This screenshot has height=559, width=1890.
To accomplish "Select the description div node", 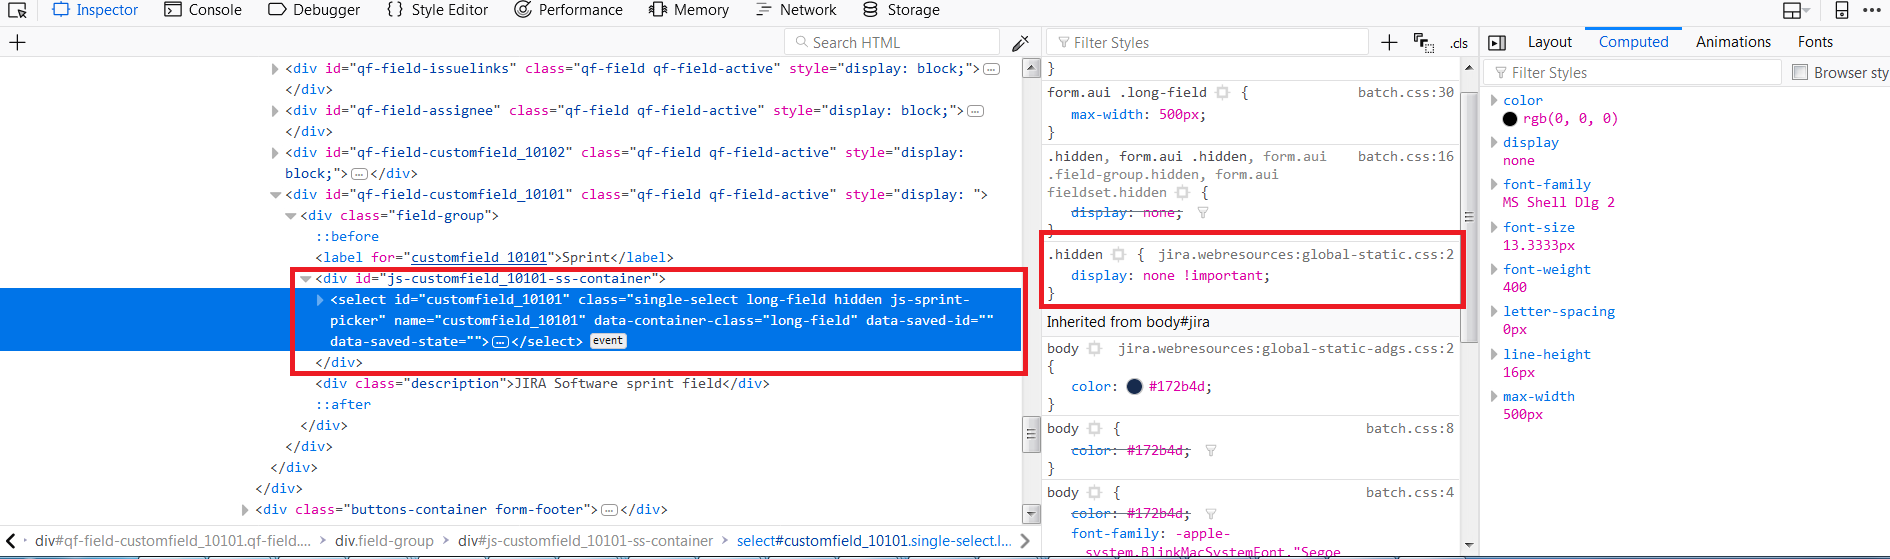I will 542,384.
